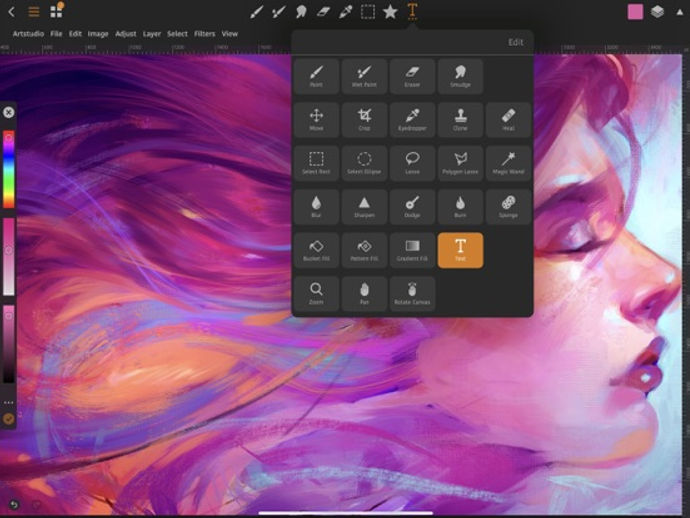Click the Edit button in tools popup
This screenshot has height=518, width=690.
tap(515, 42)
